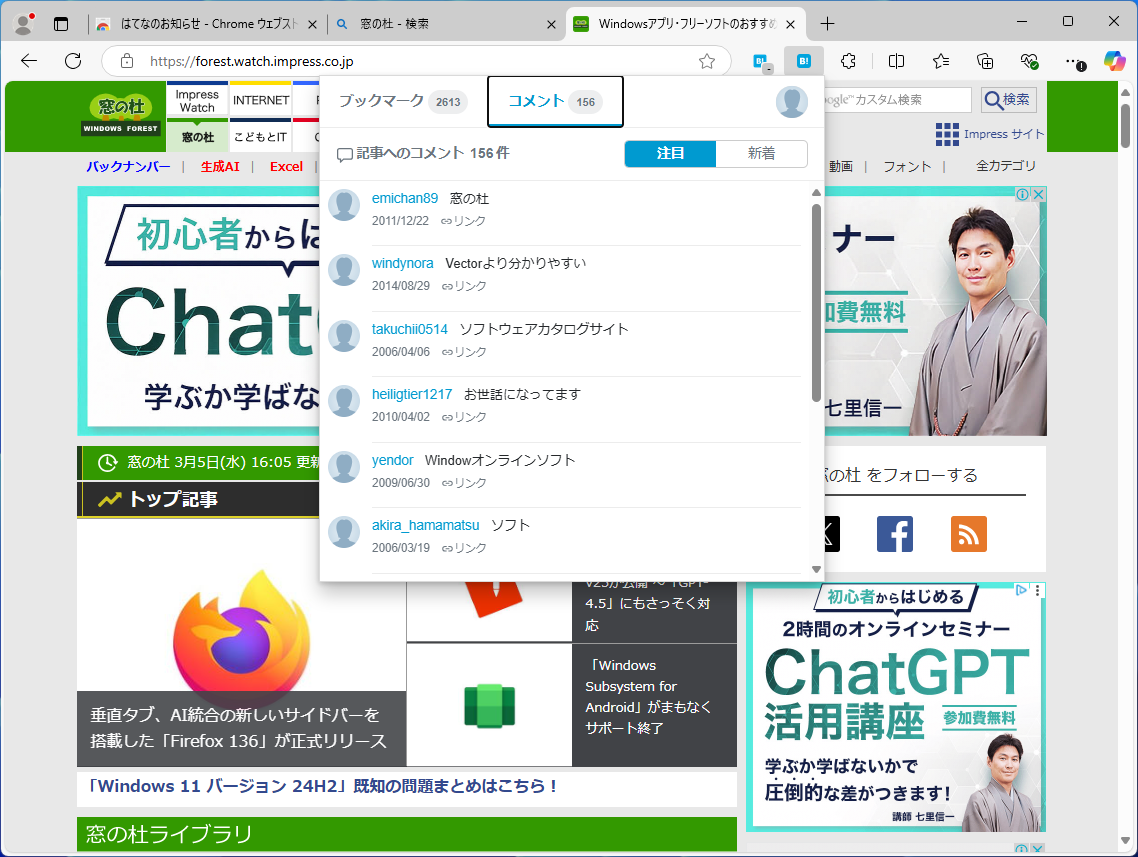Switch comment sorting to 新着
Image resolution: width=1138 pixels, height=857 pixels.
point(762,153)
